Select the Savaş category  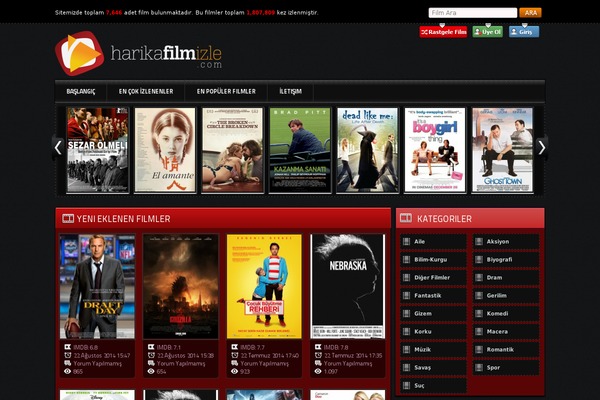433,367
